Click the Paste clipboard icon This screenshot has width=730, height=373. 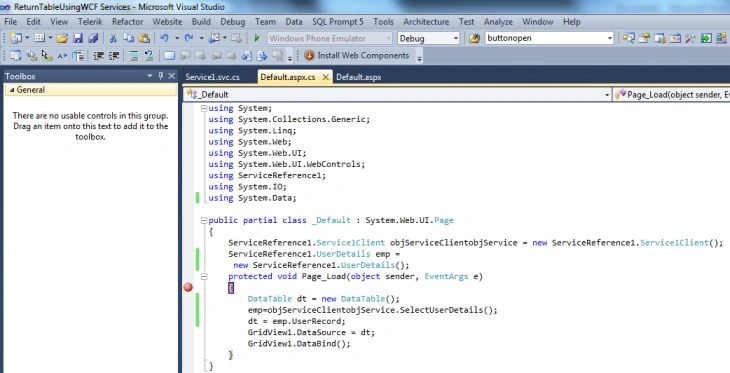[144, 38]
